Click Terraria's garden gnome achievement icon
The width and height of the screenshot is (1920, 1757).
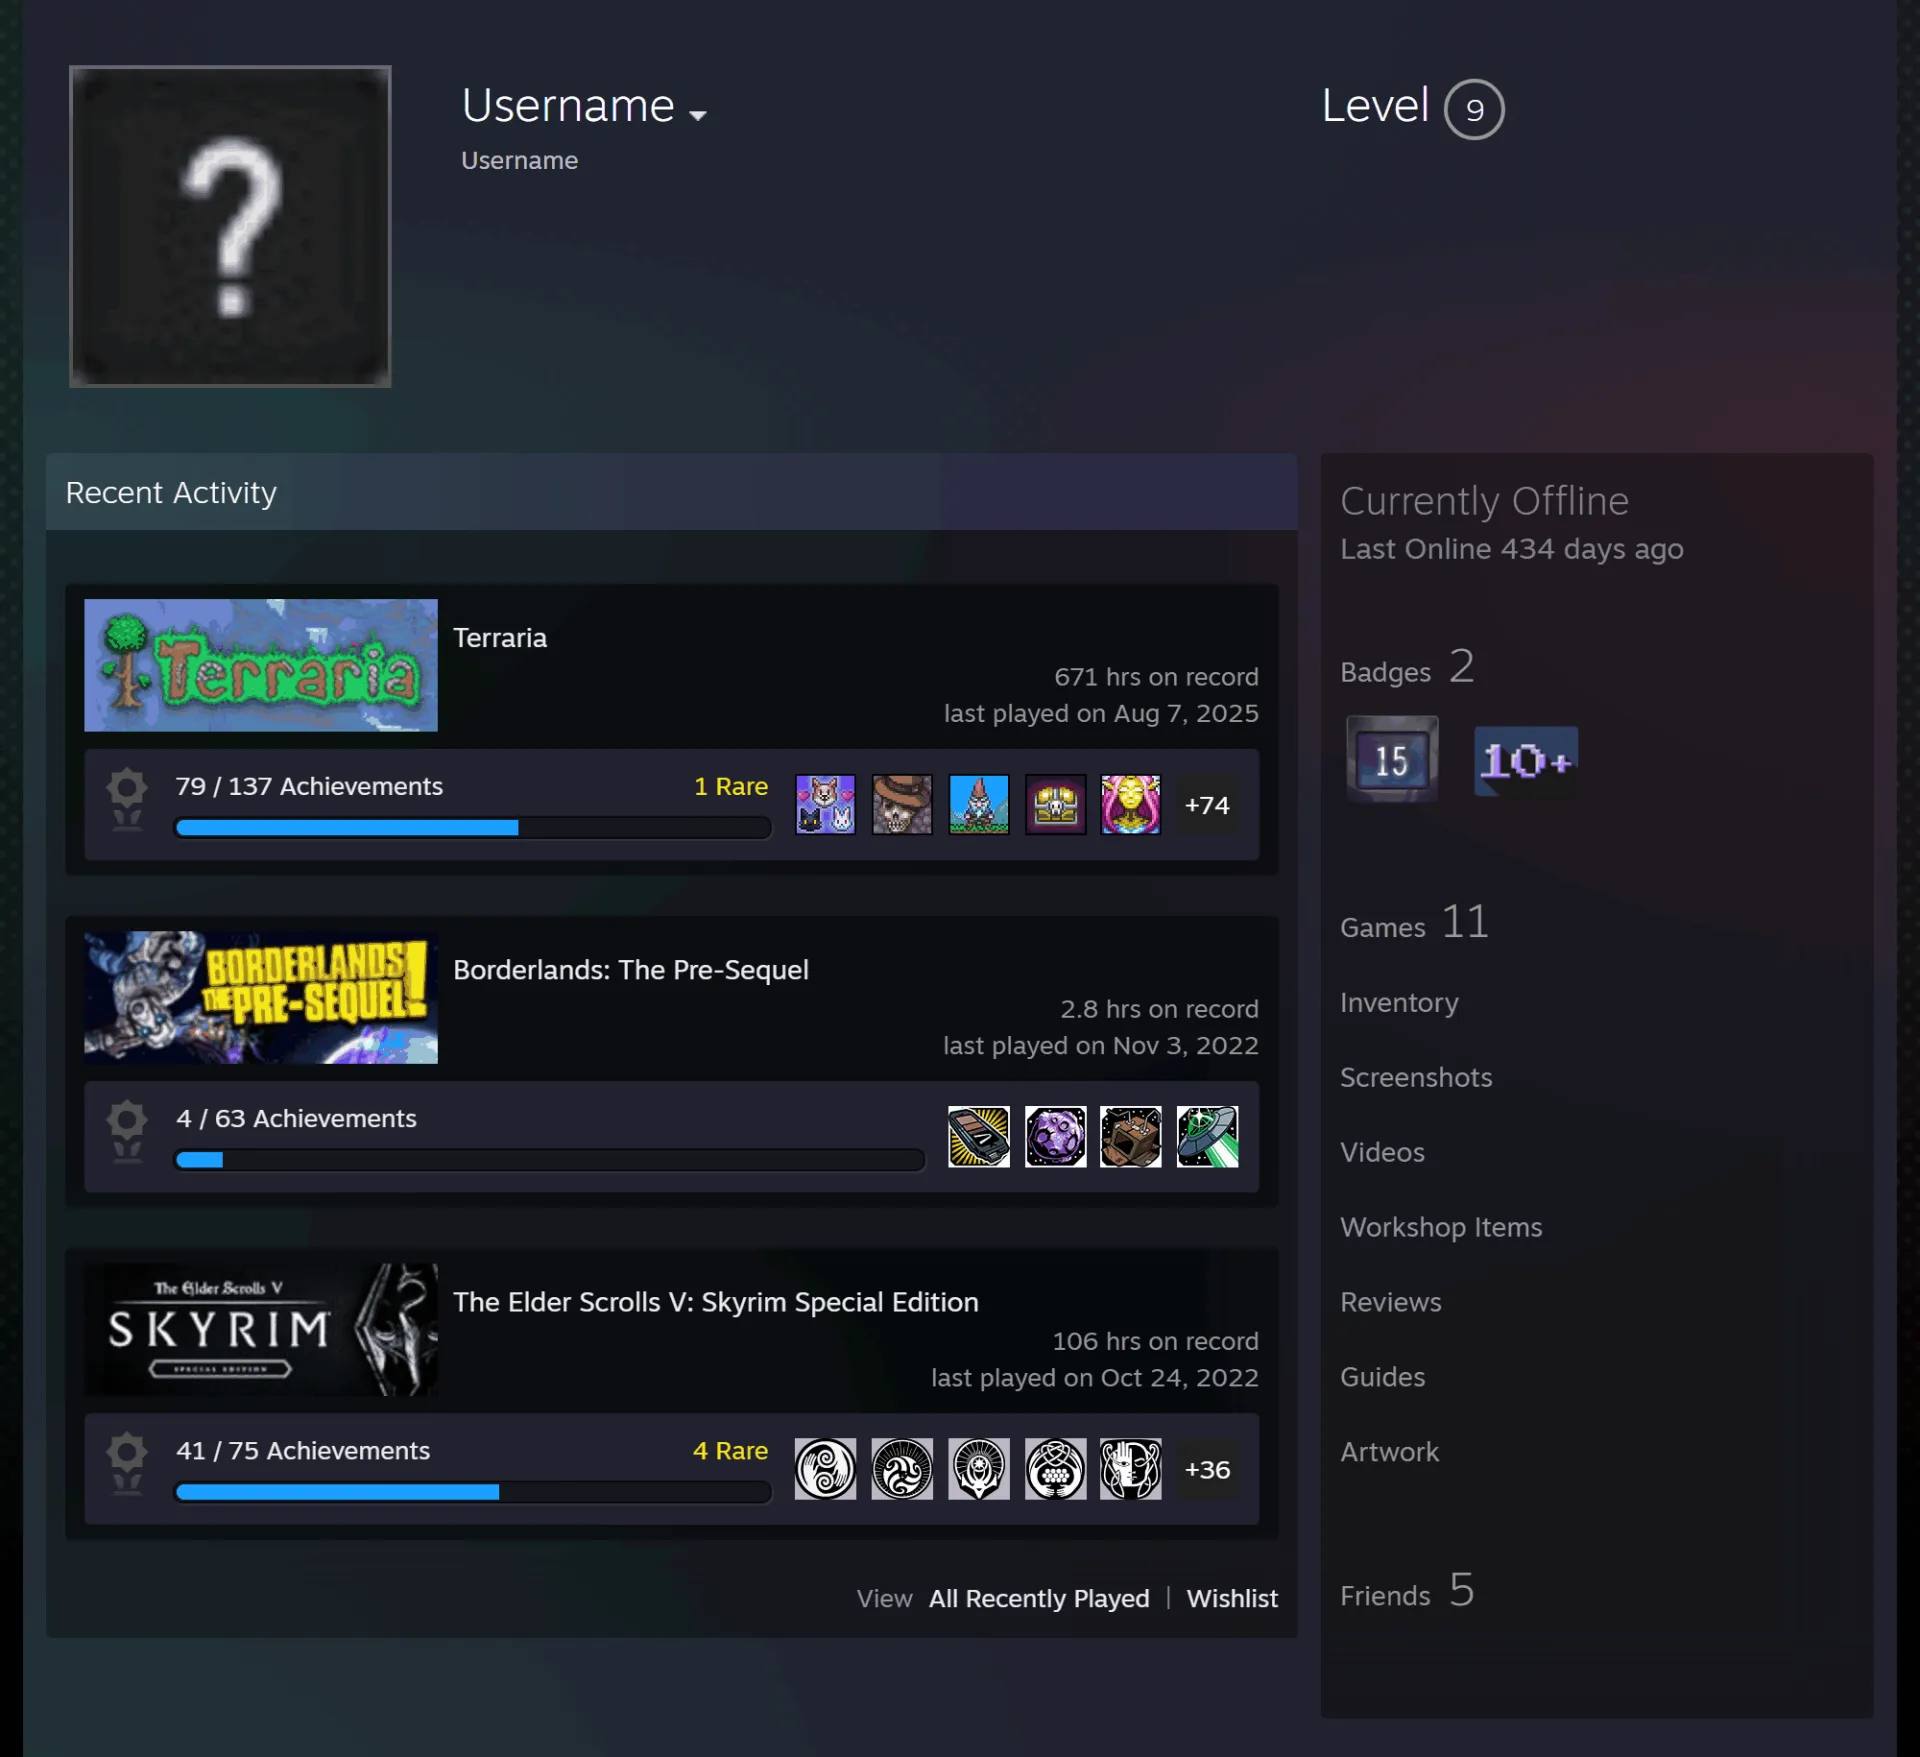pyautogui.click(x=979, y=804)
